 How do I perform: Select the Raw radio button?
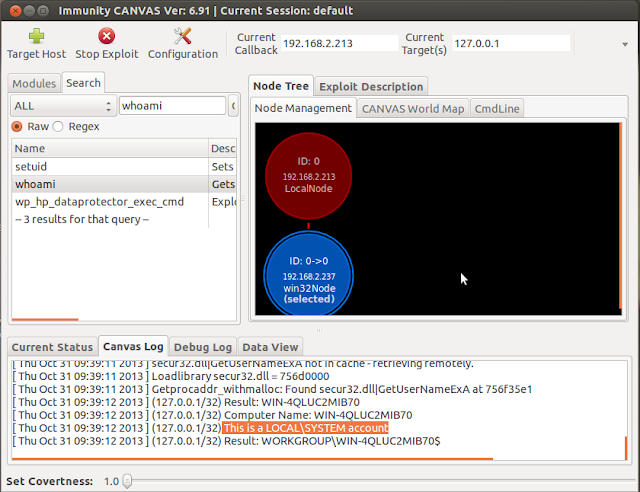click(17, 127)
